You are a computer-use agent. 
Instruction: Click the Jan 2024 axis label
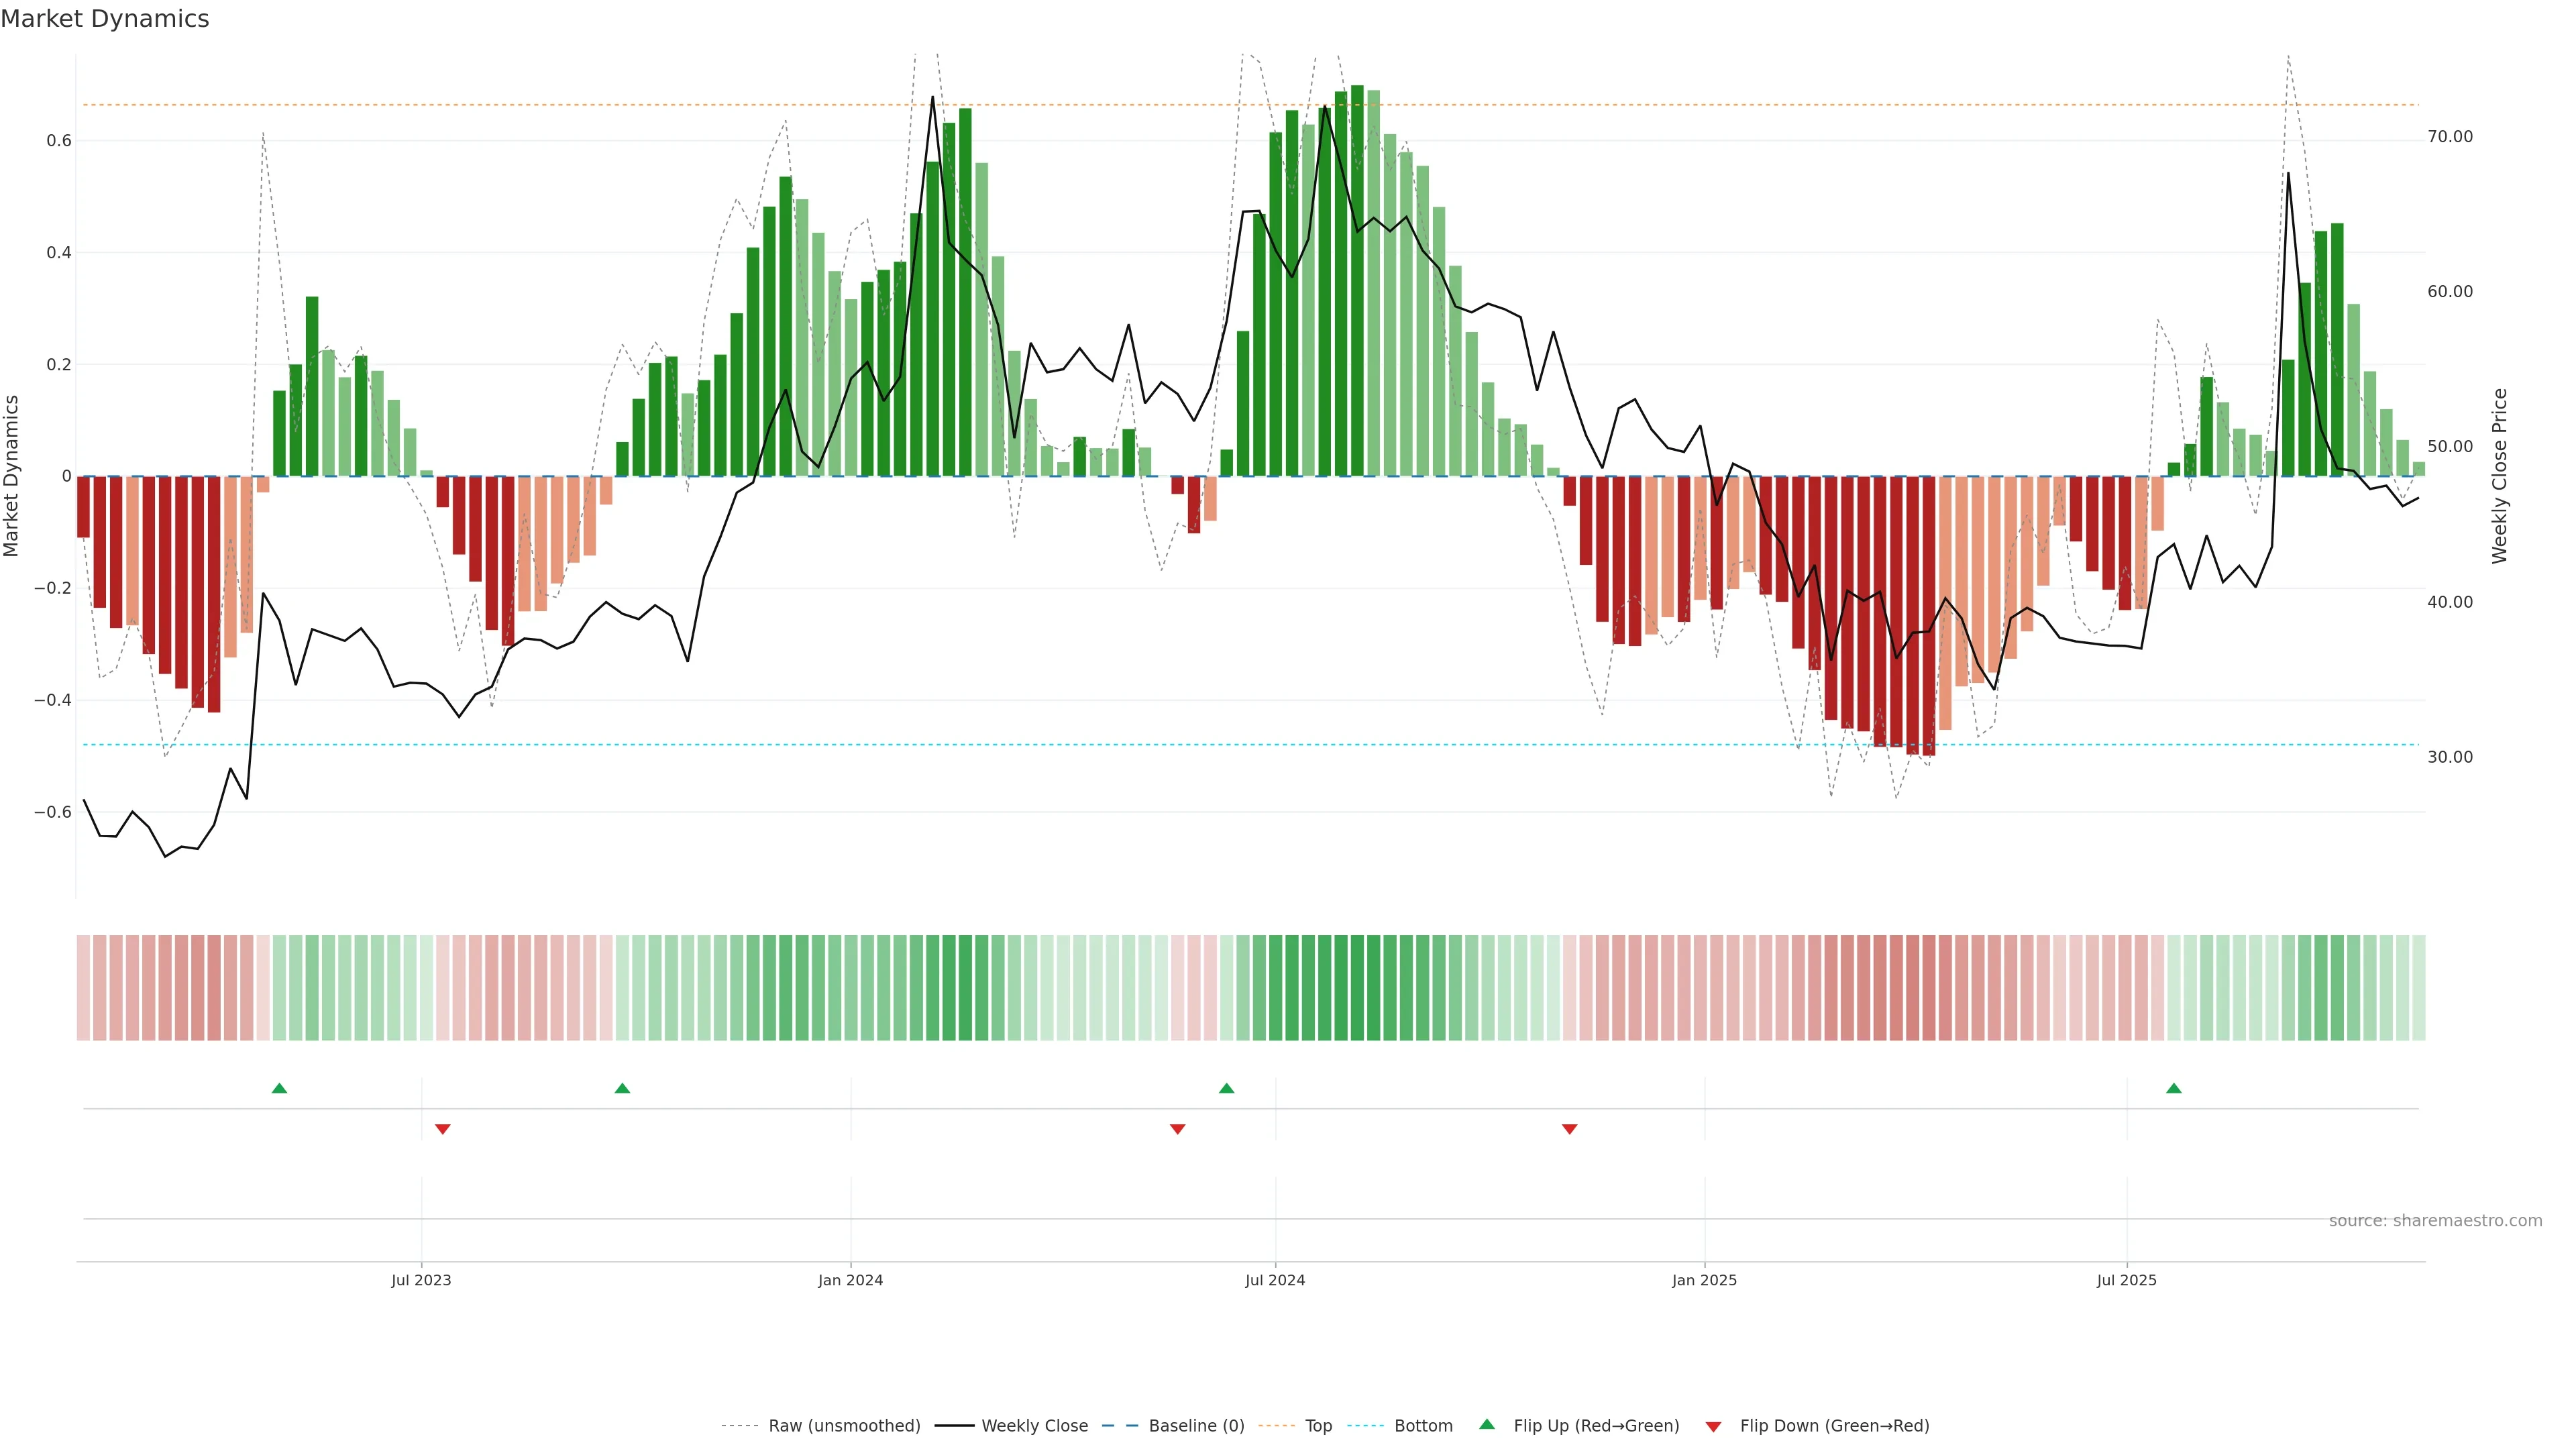(x=850, y=1280)
